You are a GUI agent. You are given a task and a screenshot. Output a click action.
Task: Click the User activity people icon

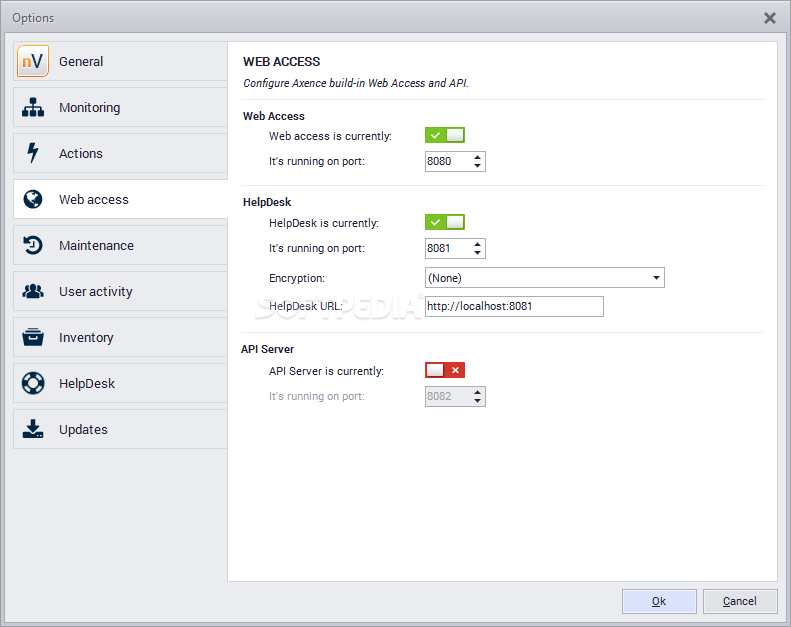click(33, 291)
